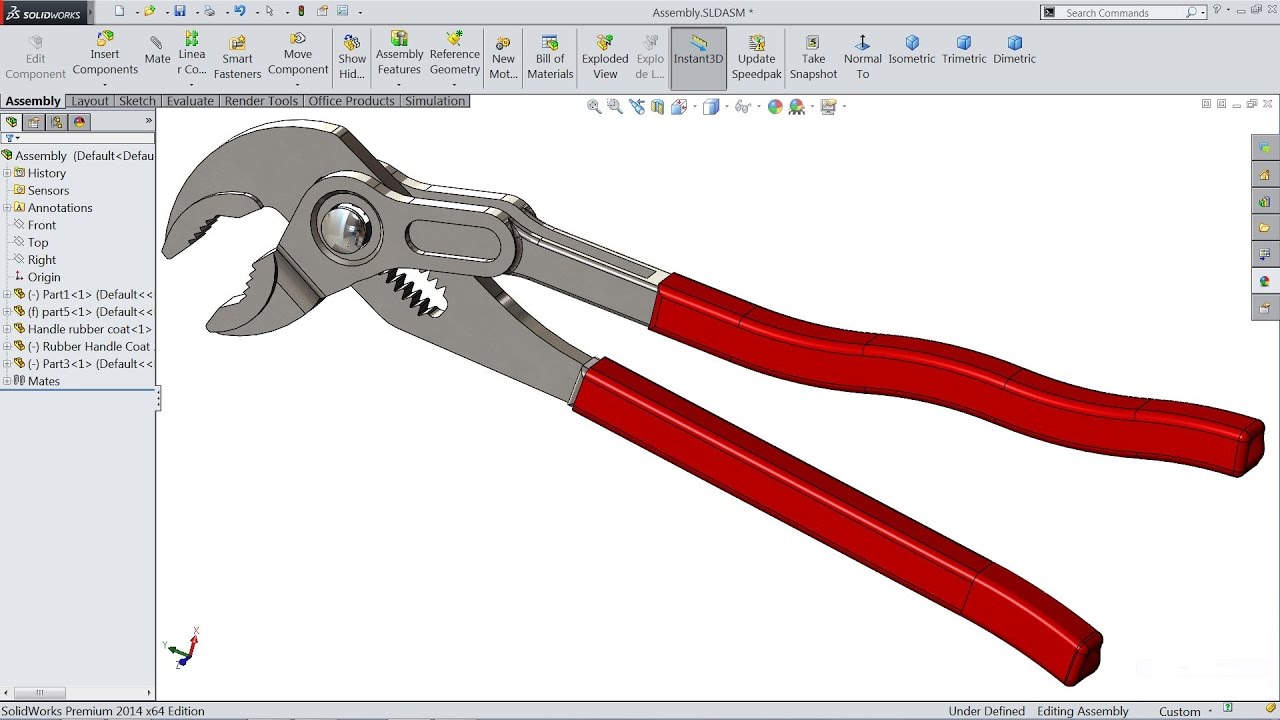The image size is (1280, 720).
Task: Select Trimetric view orientation
Action: point(964,50)
